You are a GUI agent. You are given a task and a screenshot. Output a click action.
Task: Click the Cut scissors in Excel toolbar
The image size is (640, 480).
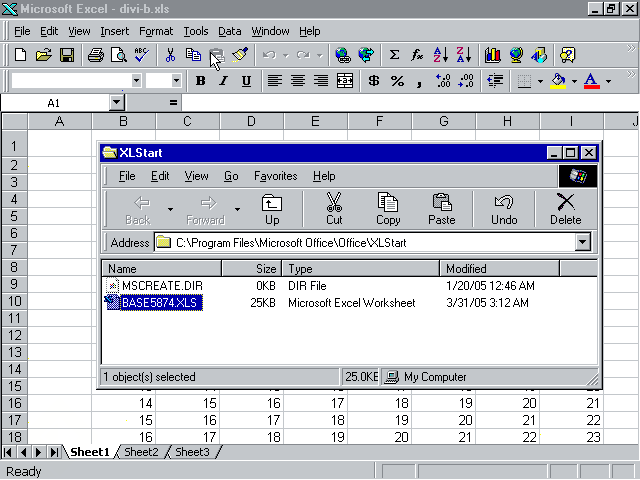coord(170,55)
